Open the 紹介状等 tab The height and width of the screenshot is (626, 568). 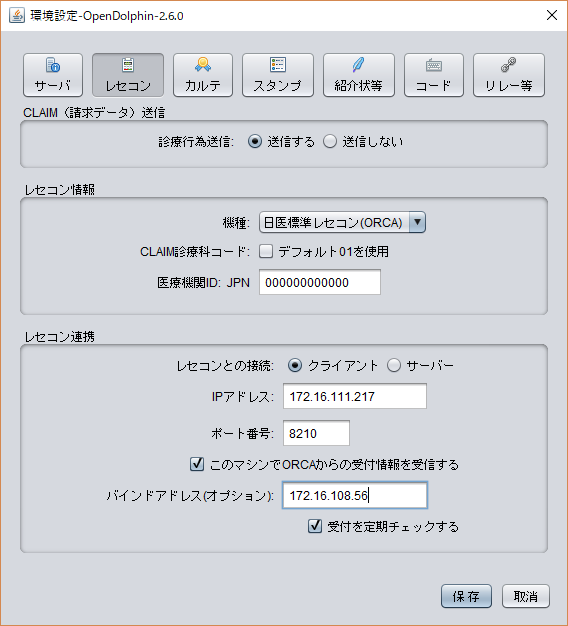(x=359, y=75)
